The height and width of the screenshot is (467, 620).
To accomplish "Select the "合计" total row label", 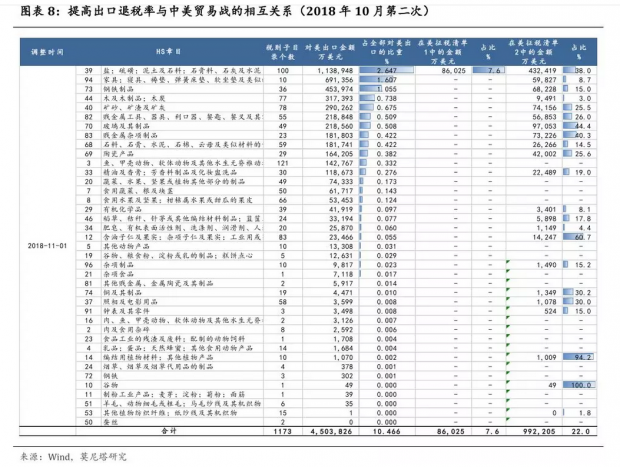I will (x=169, y=431).
